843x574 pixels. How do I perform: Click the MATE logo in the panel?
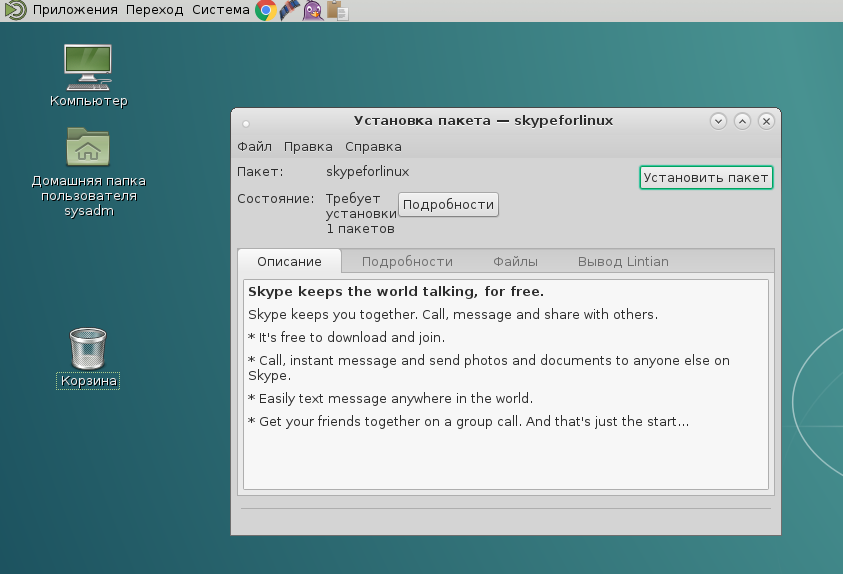[x=15, y=10]
